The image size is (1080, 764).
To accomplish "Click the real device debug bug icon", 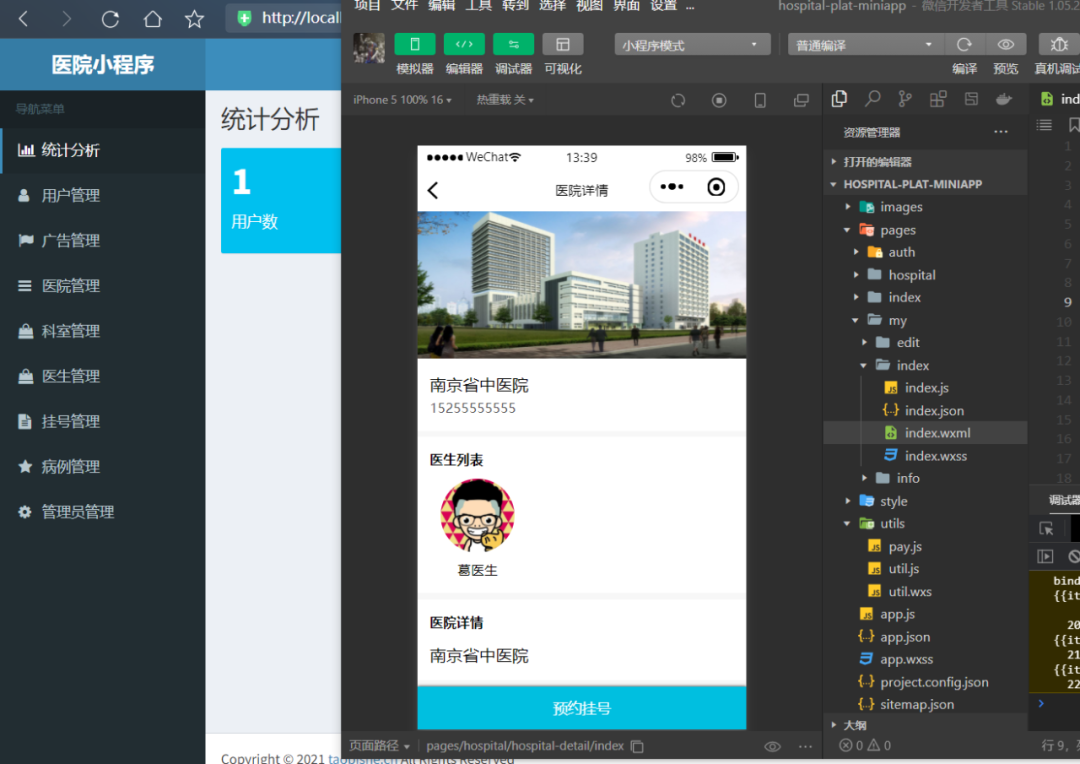I will (x=1059, y=45).
